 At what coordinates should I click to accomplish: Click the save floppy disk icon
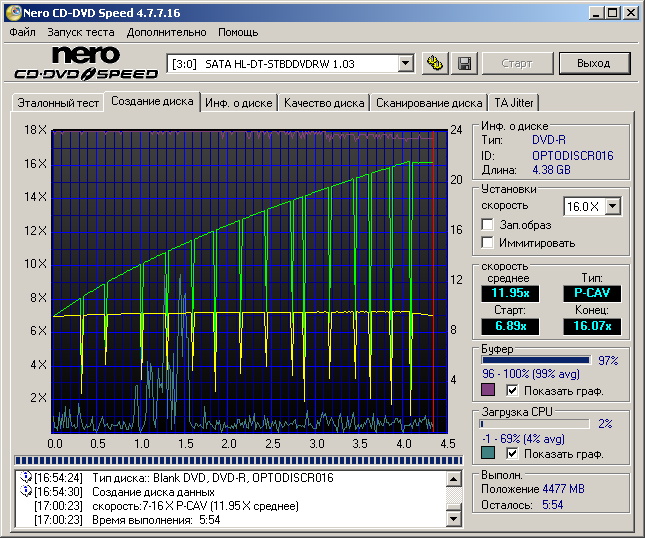(464, 63)
